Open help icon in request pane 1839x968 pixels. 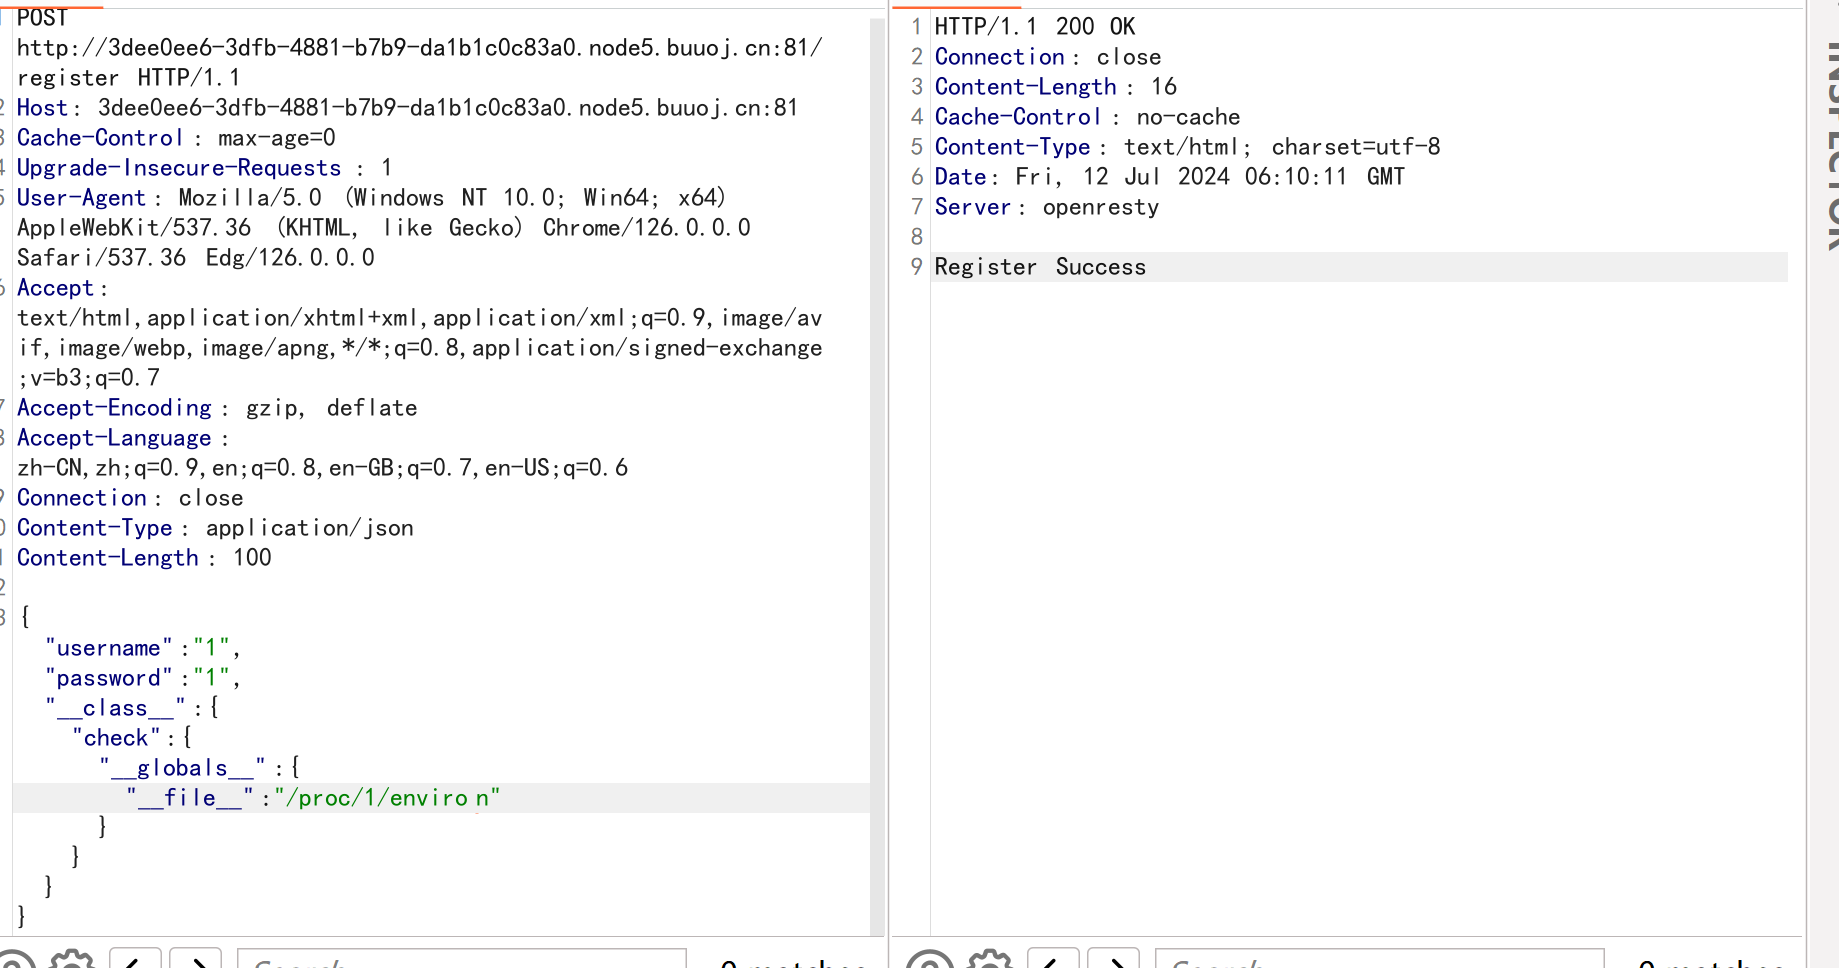[x=14, y=961]
